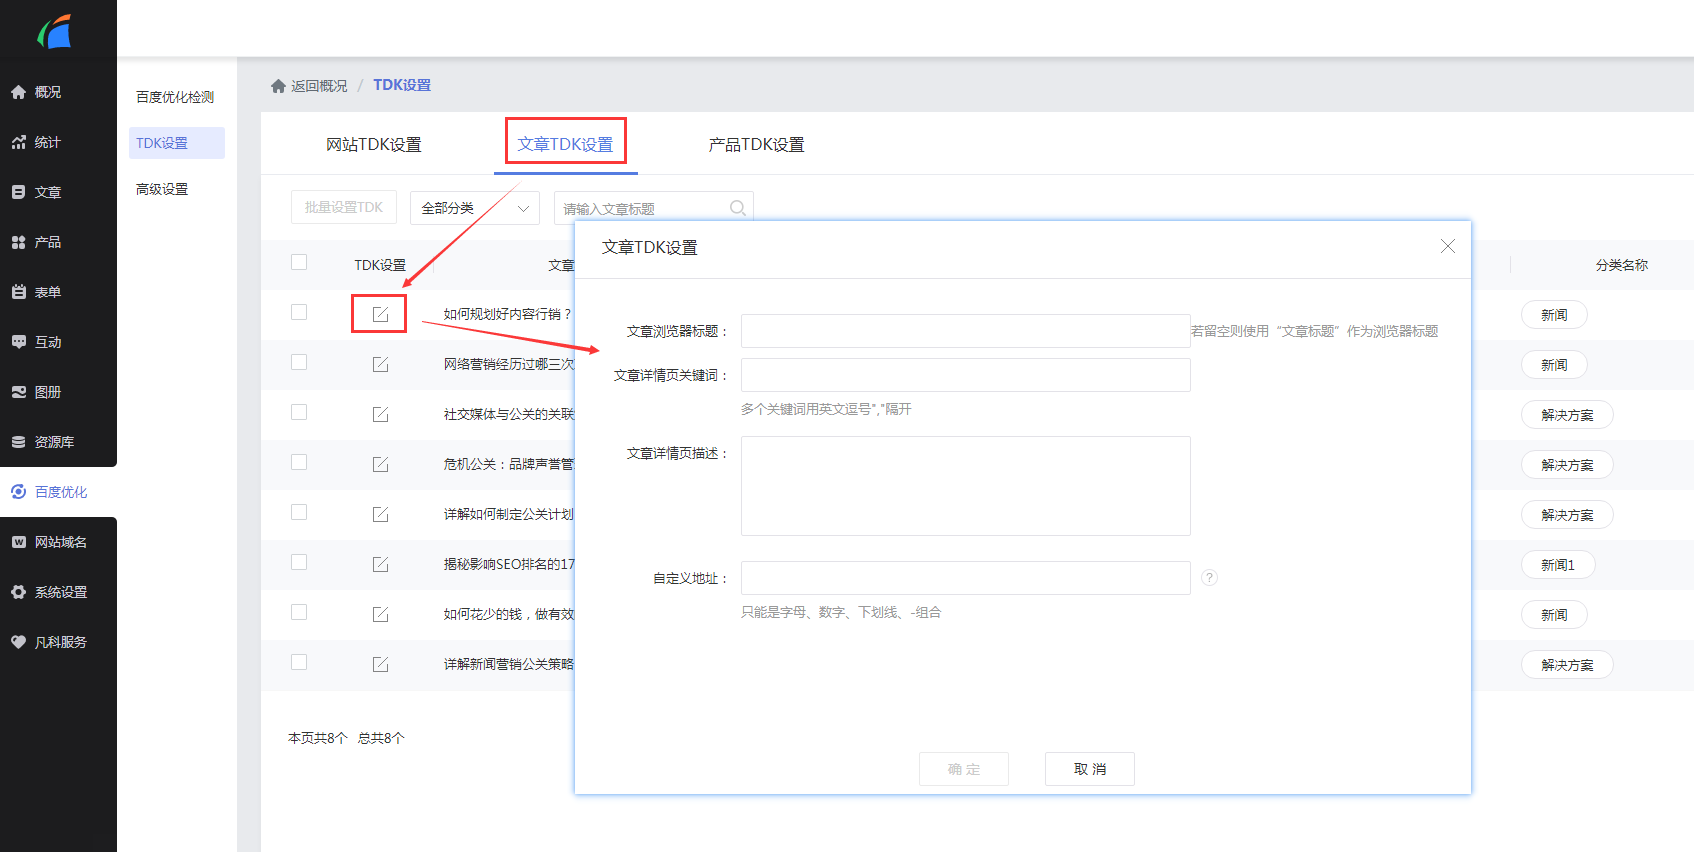
Task: Expand the 全部分类 category dropdown
Action: pyautogui.click(x=474, y=208)
